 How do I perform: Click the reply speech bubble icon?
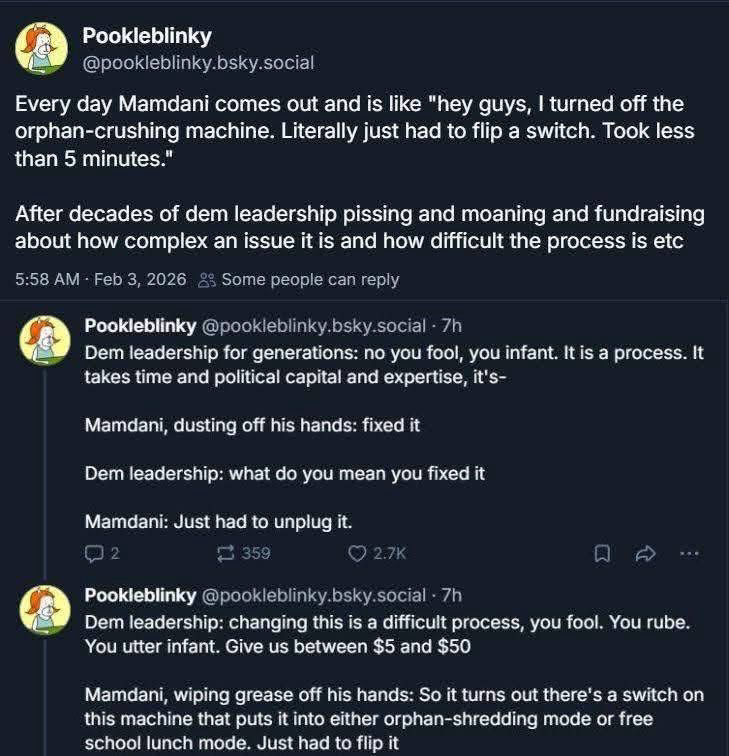click(x=94, y=553)
